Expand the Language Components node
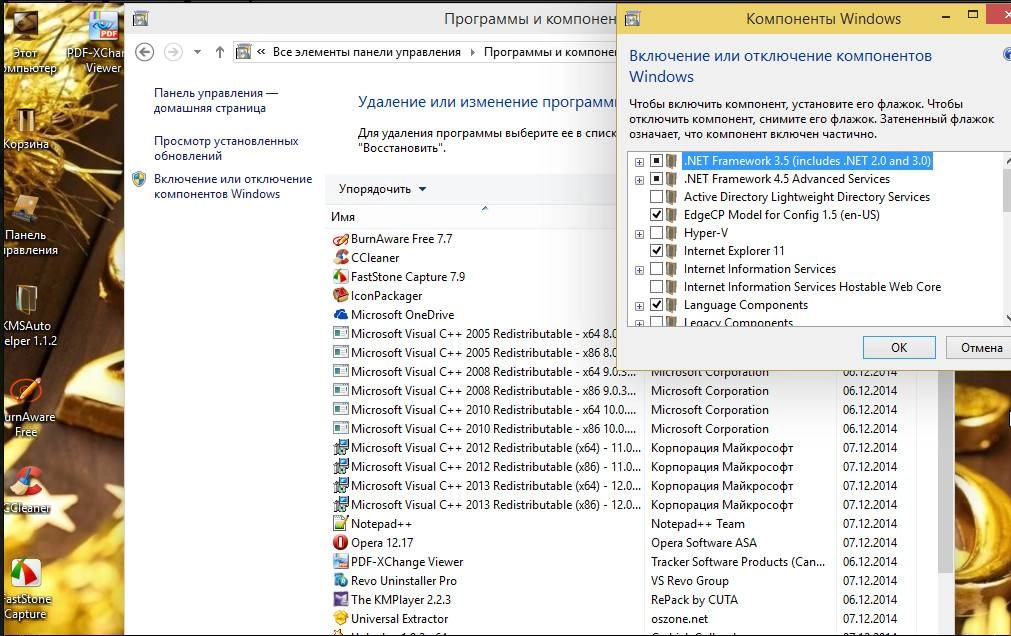This screenshot has width=1011, height=636. (639, 306)
